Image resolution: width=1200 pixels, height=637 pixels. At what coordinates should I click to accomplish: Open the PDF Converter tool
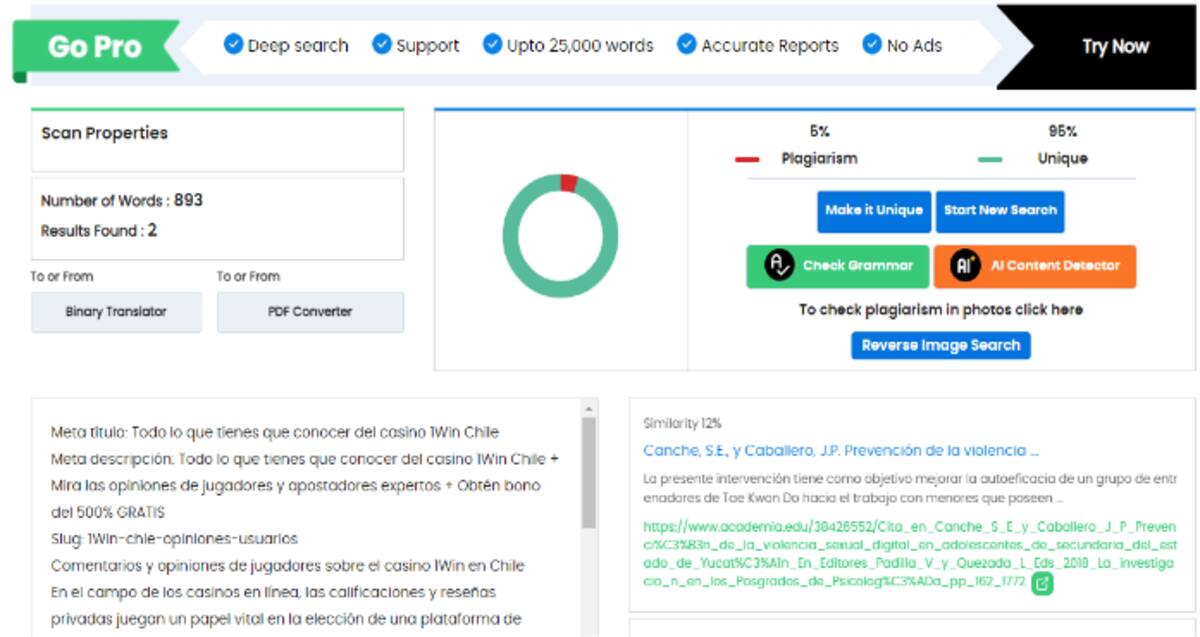coord(310,312)
